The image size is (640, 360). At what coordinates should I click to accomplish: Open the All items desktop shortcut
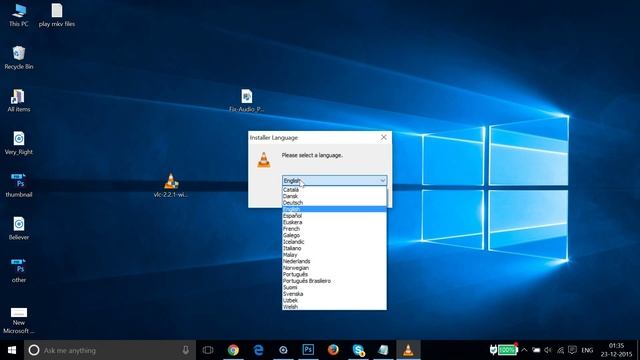[19, 100]
